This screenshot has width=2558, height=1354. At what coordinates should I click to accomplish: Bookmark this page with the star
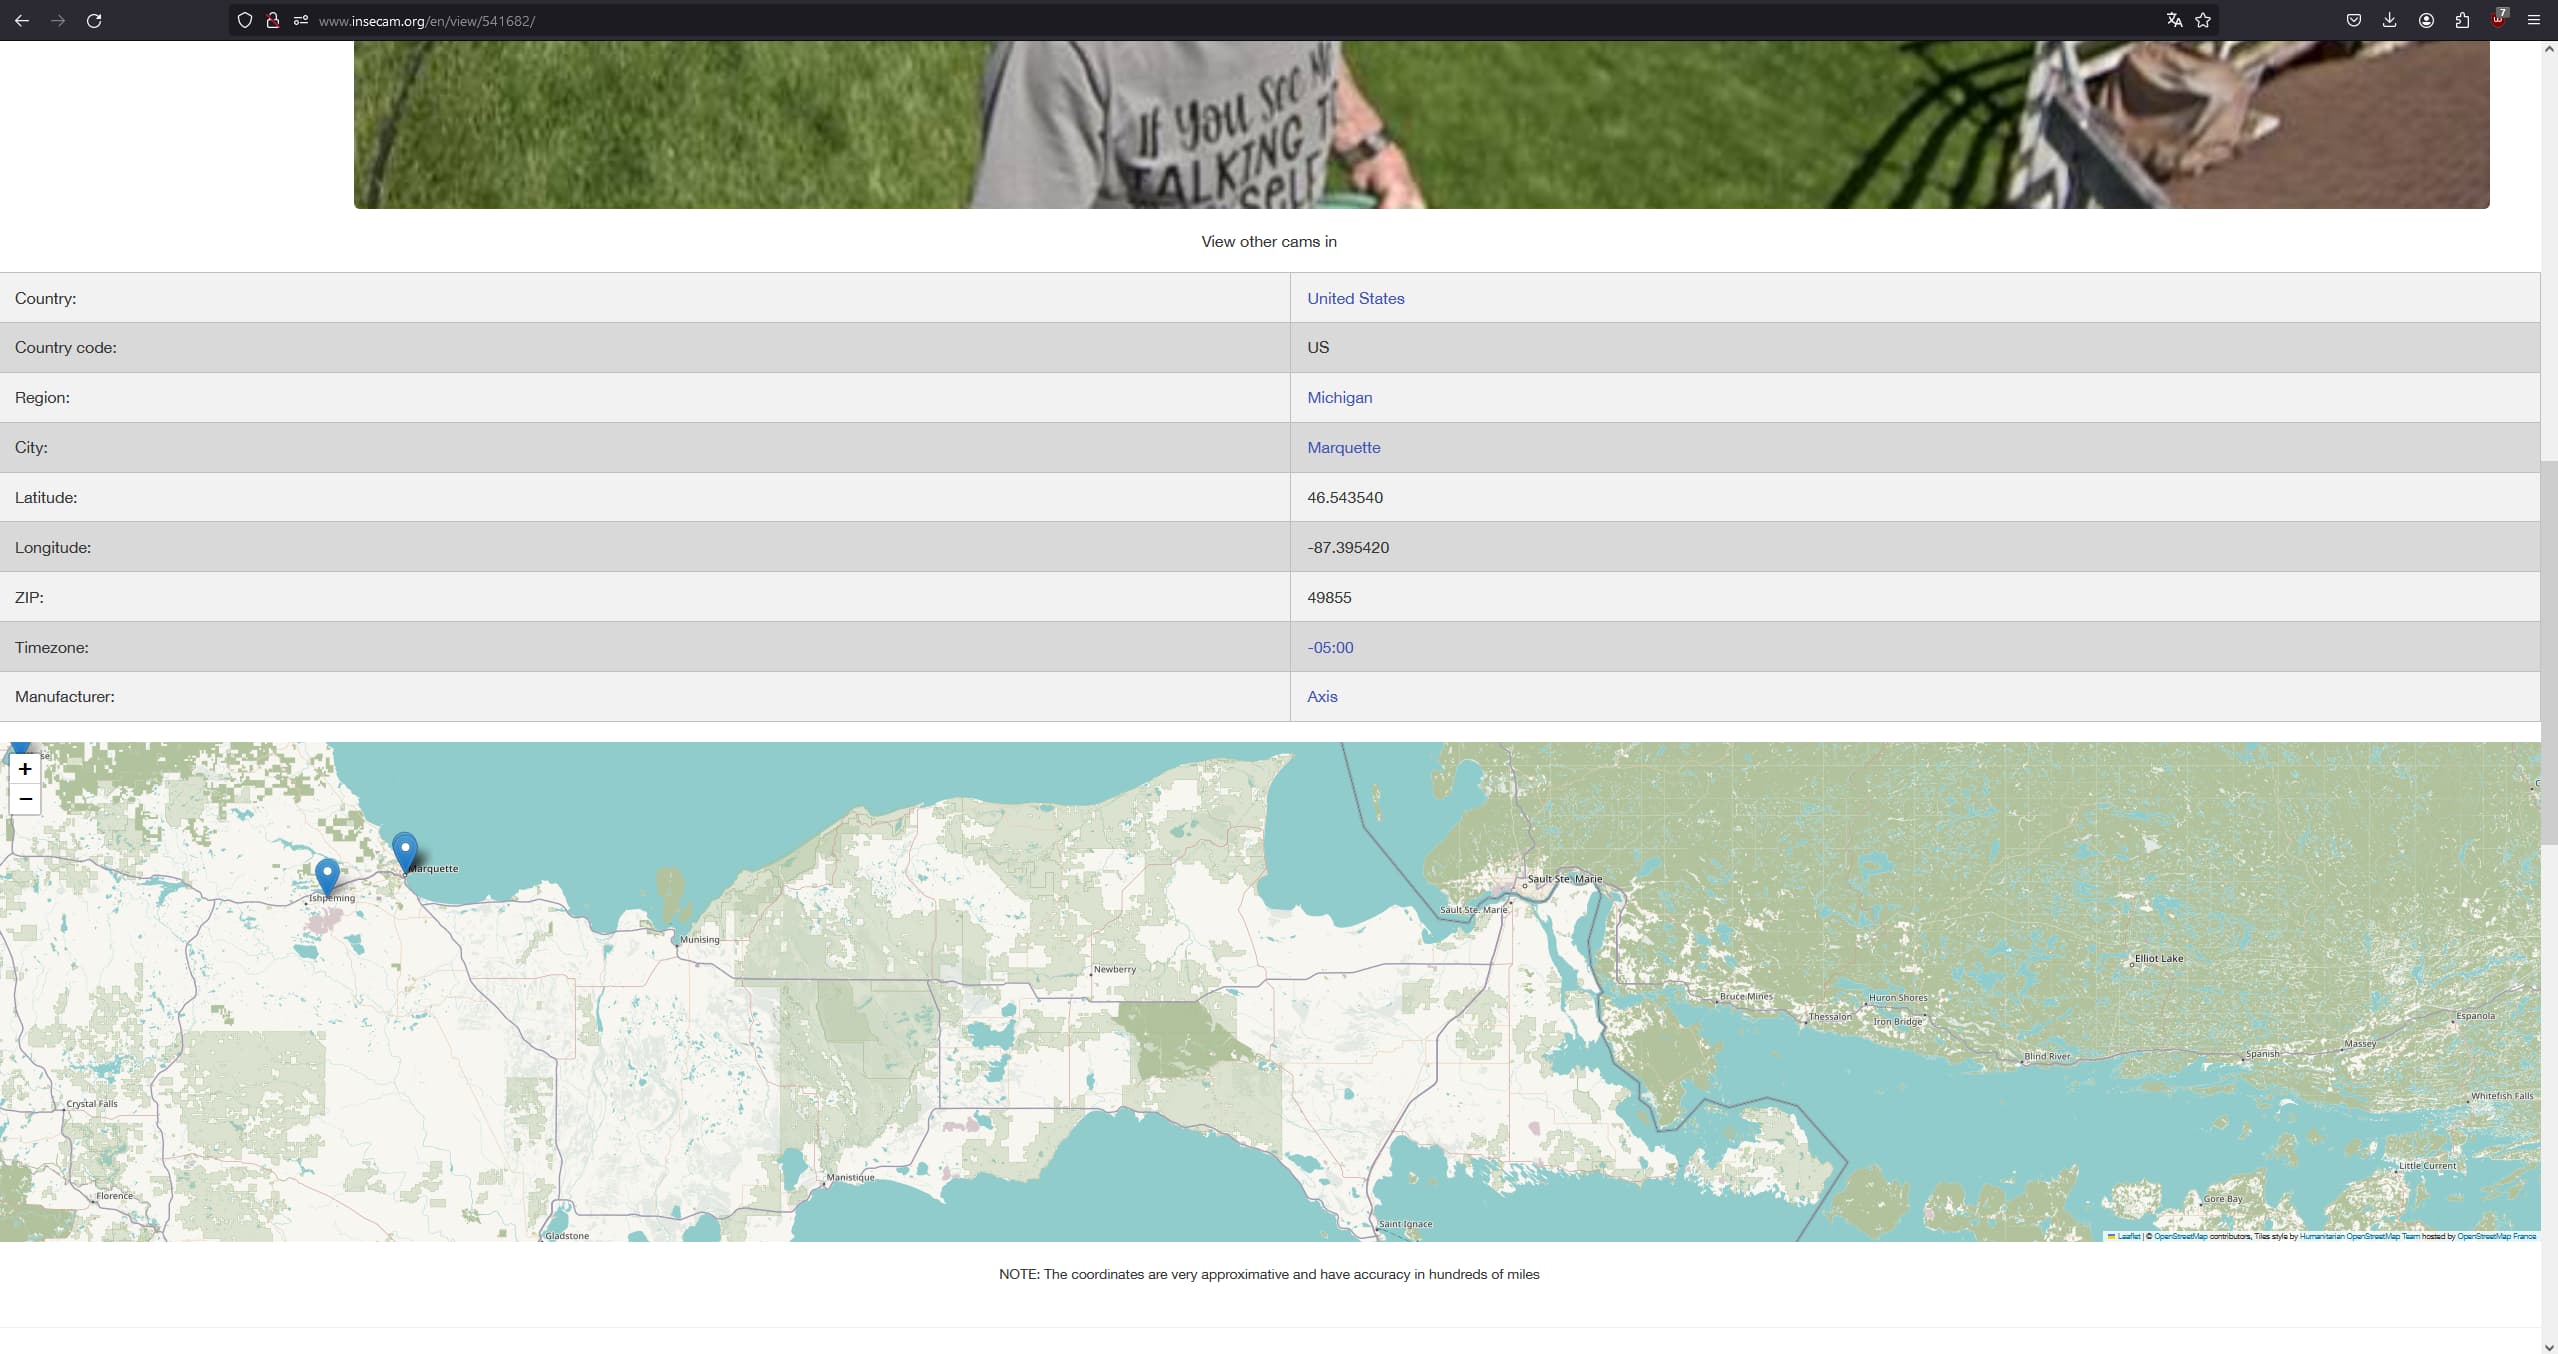[2203, 20]
